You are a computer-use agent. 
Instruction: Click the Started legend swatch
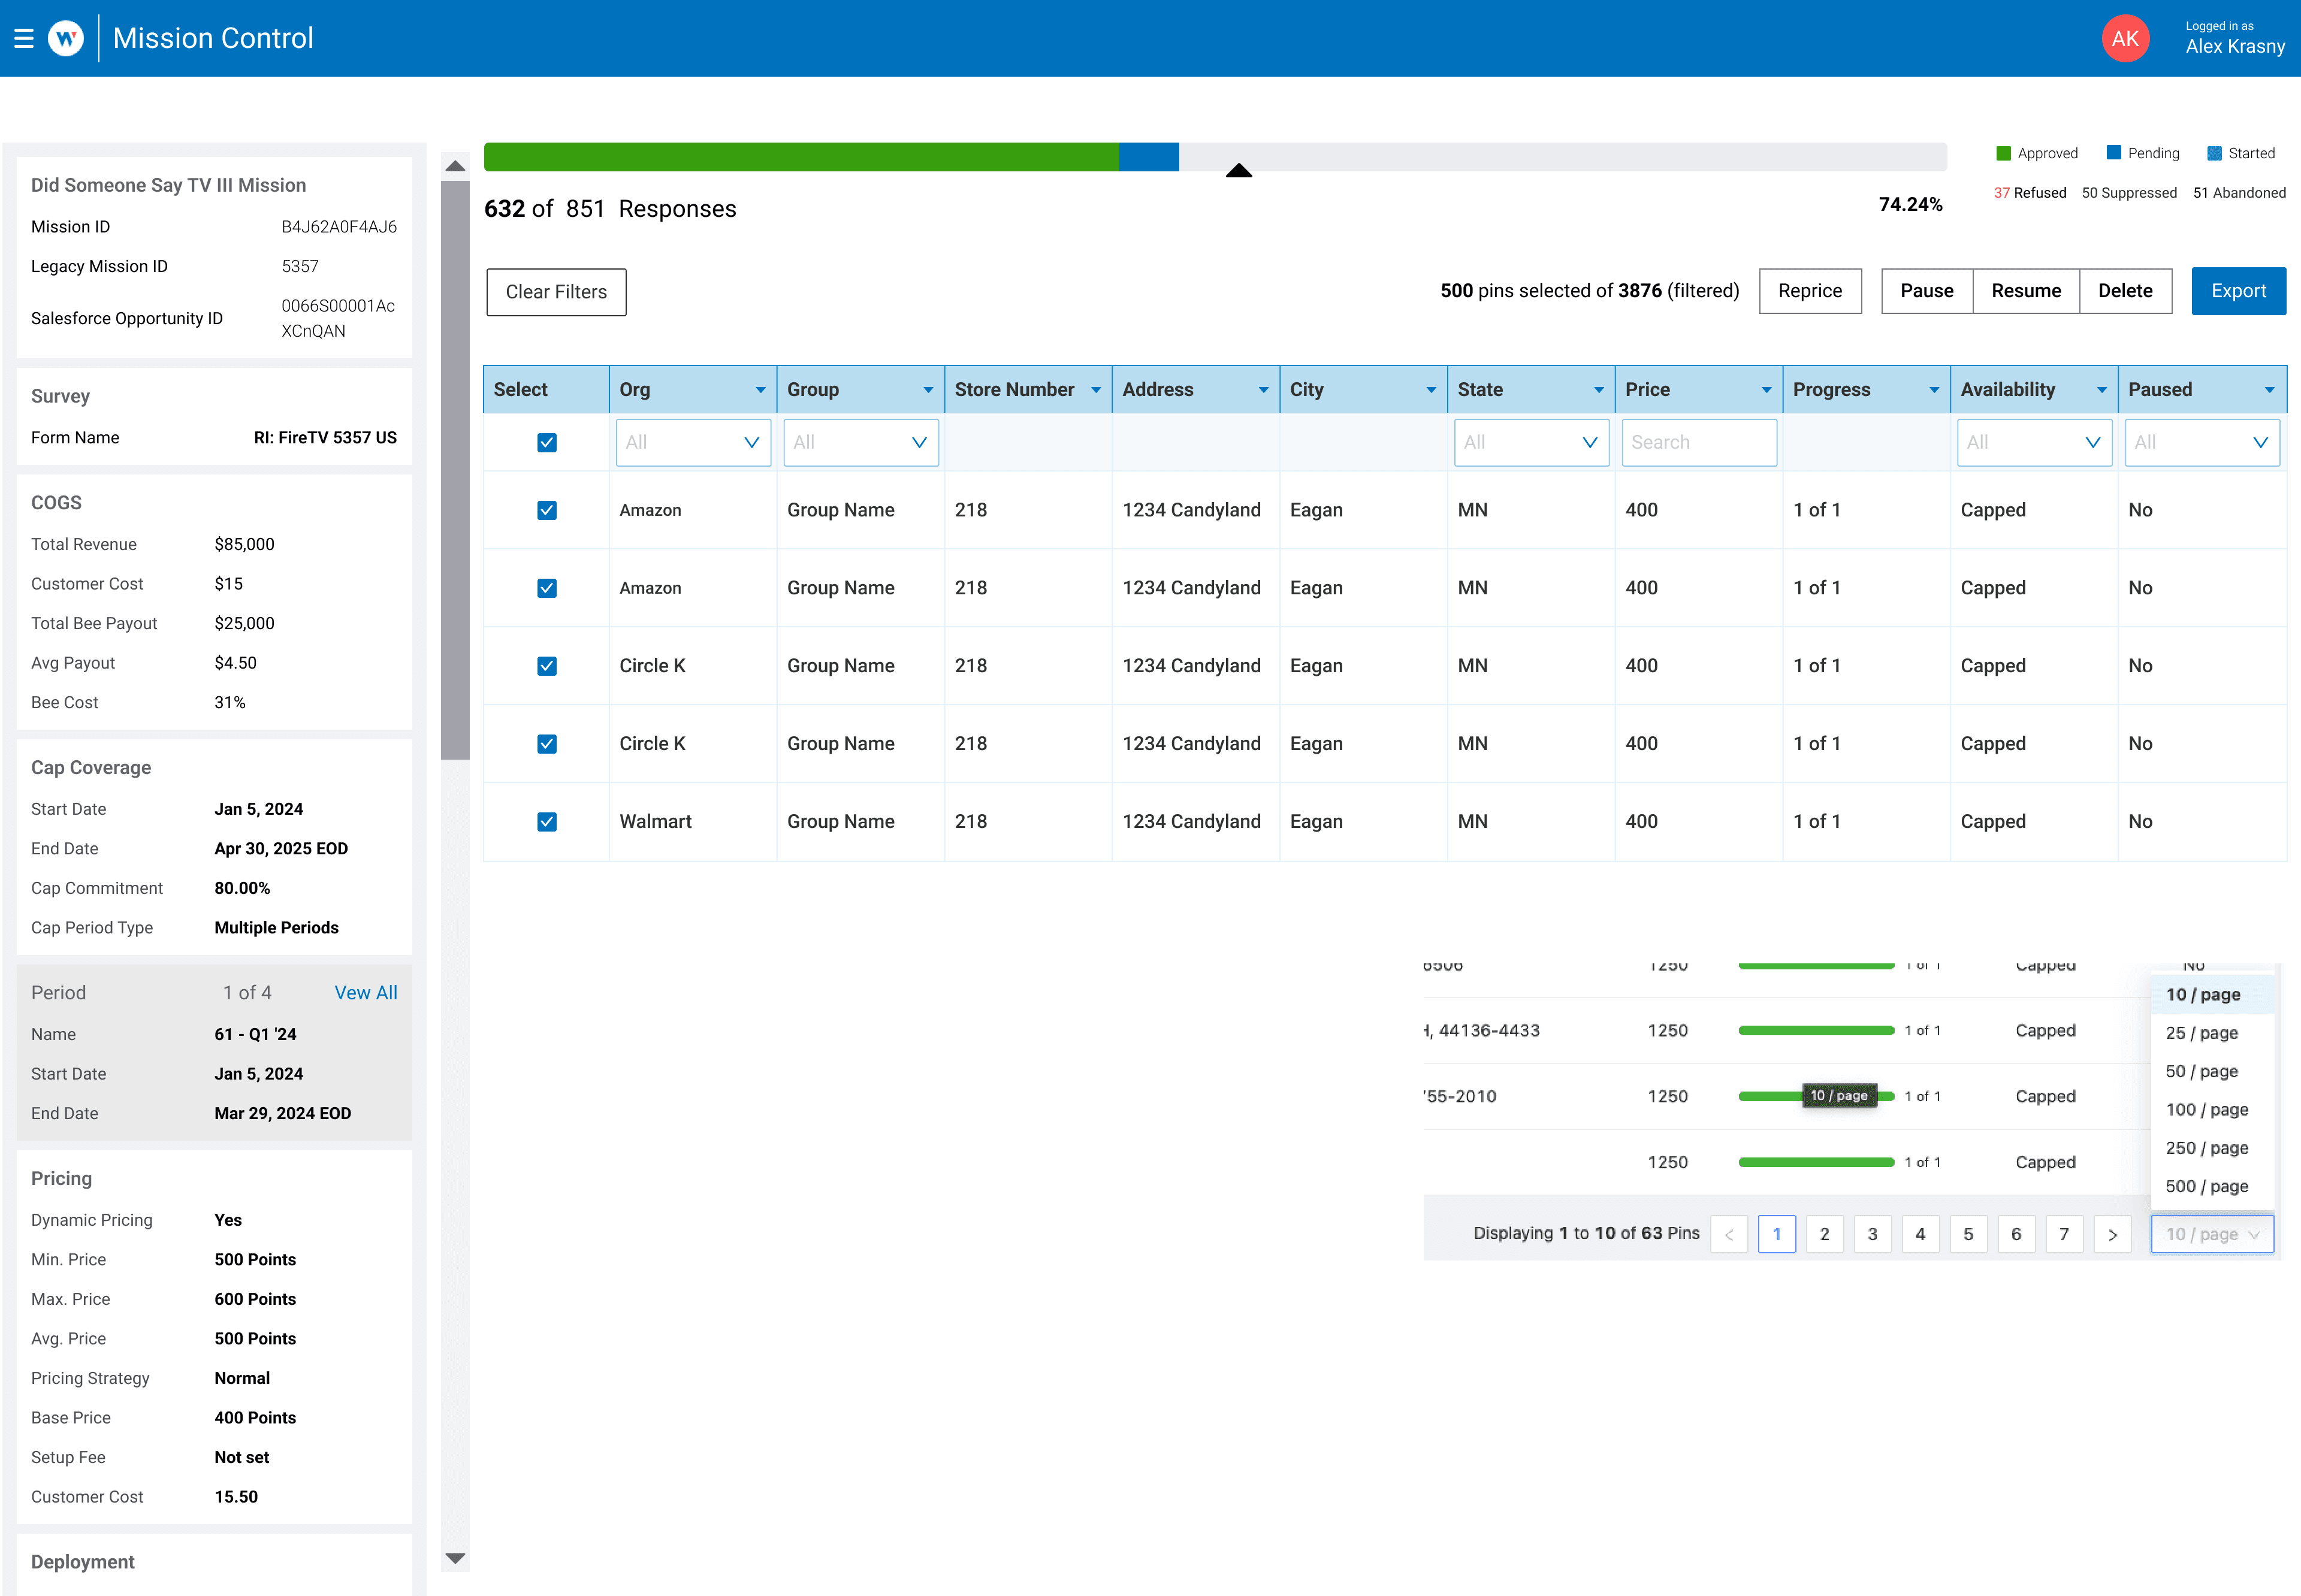[x=2214, y=153]
